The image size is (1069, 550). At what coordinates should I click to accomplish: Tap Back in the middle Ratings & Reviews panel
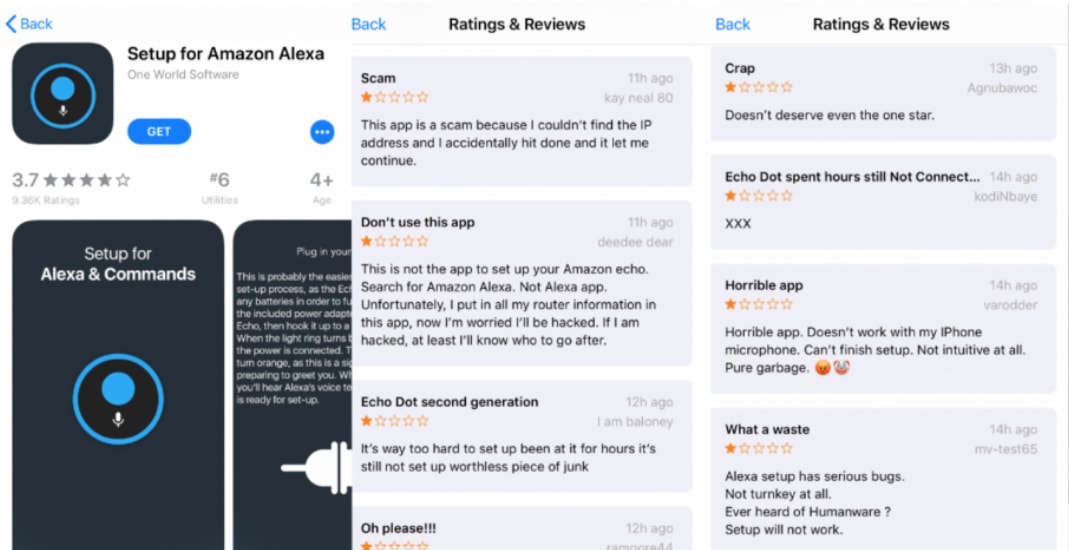point(369,25)
